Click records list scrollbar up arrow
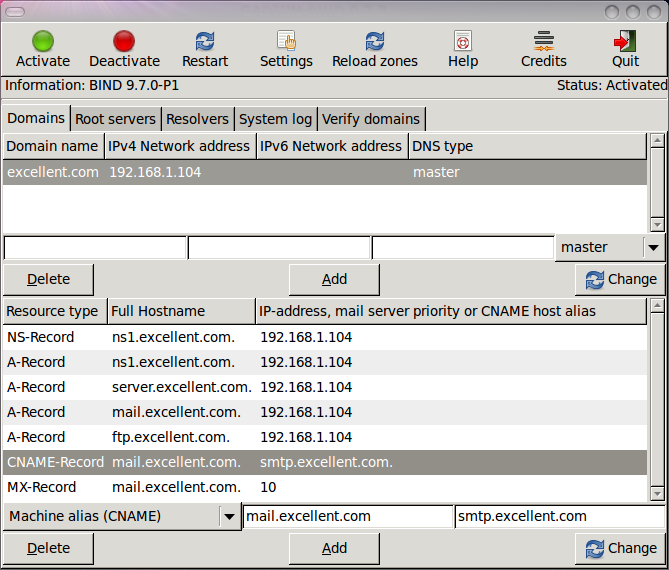Viewport: 669px width, 570px height. (657, 305)
